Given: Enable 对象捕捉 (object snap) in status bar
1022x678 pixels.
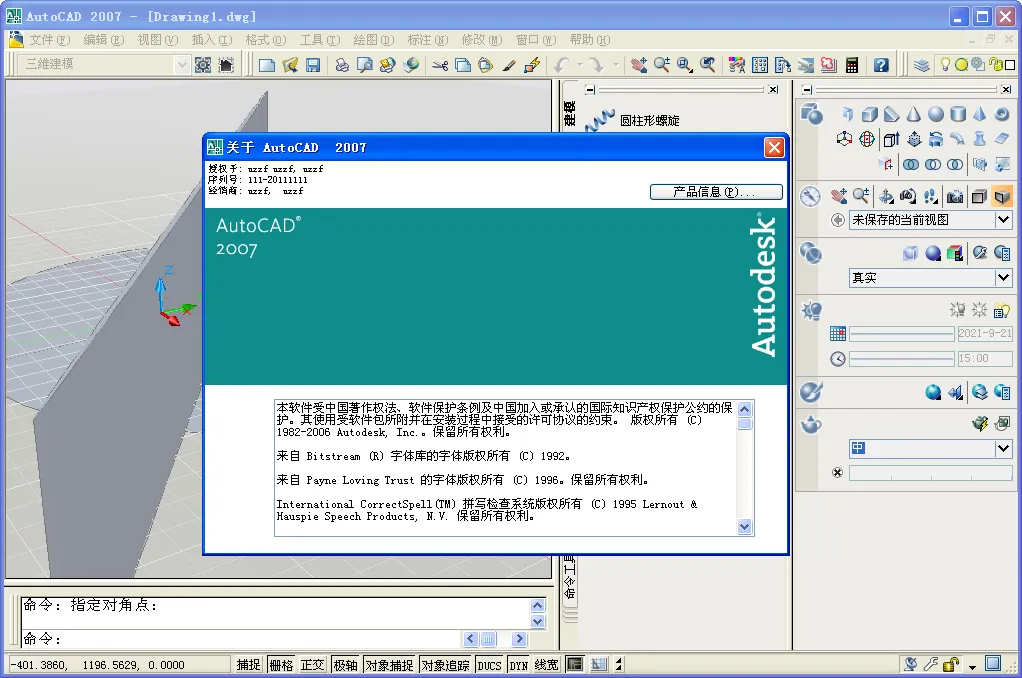Looking at the screenshot, I should point(389,664).
